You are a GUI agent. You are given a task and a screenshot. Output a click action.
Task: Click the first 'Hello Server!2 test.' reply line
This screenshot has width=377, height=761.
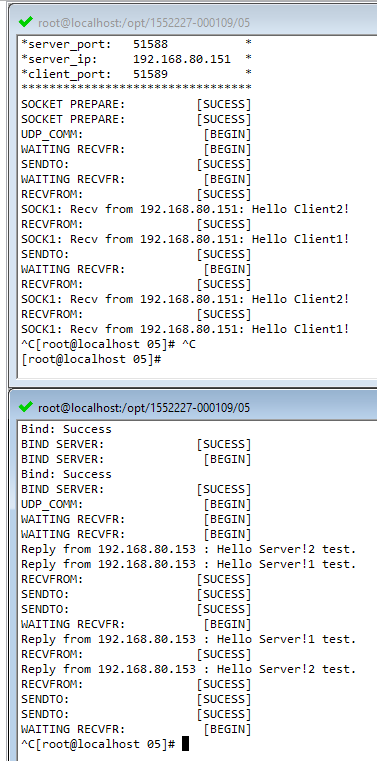pos(189,549)
